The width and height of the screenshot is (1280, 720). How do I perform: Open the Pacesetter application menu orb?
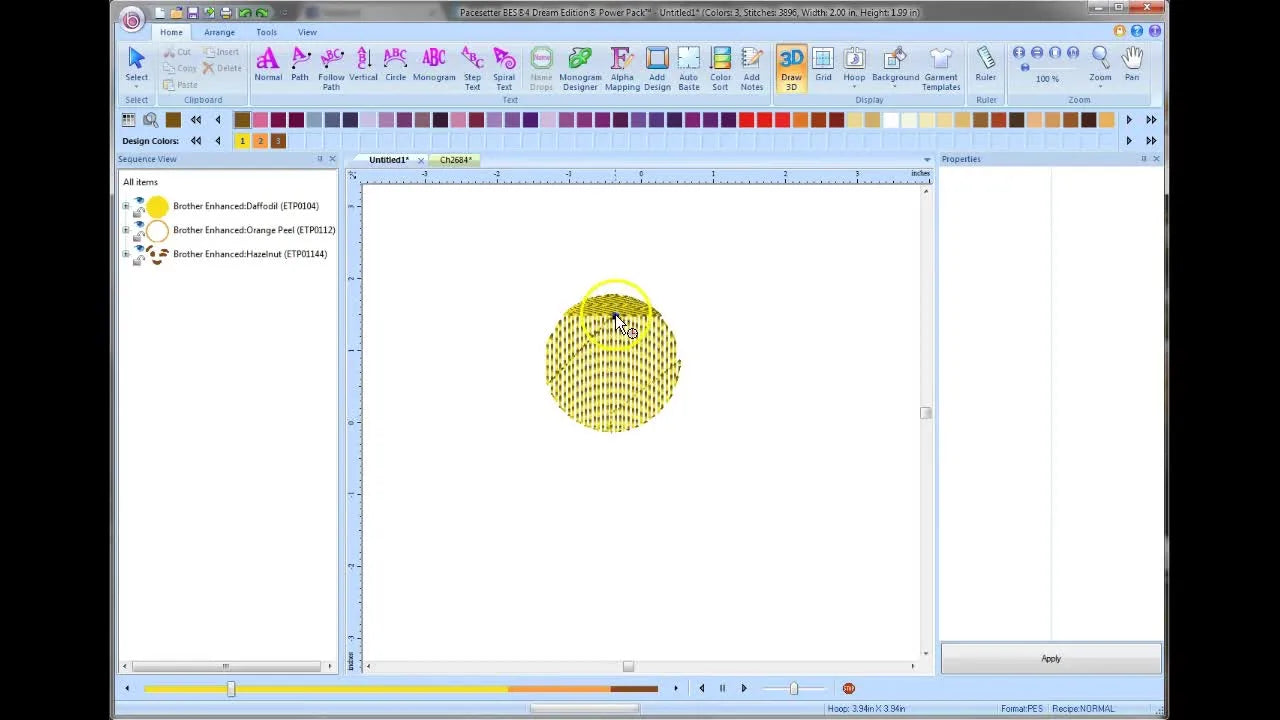pos(132,19)
